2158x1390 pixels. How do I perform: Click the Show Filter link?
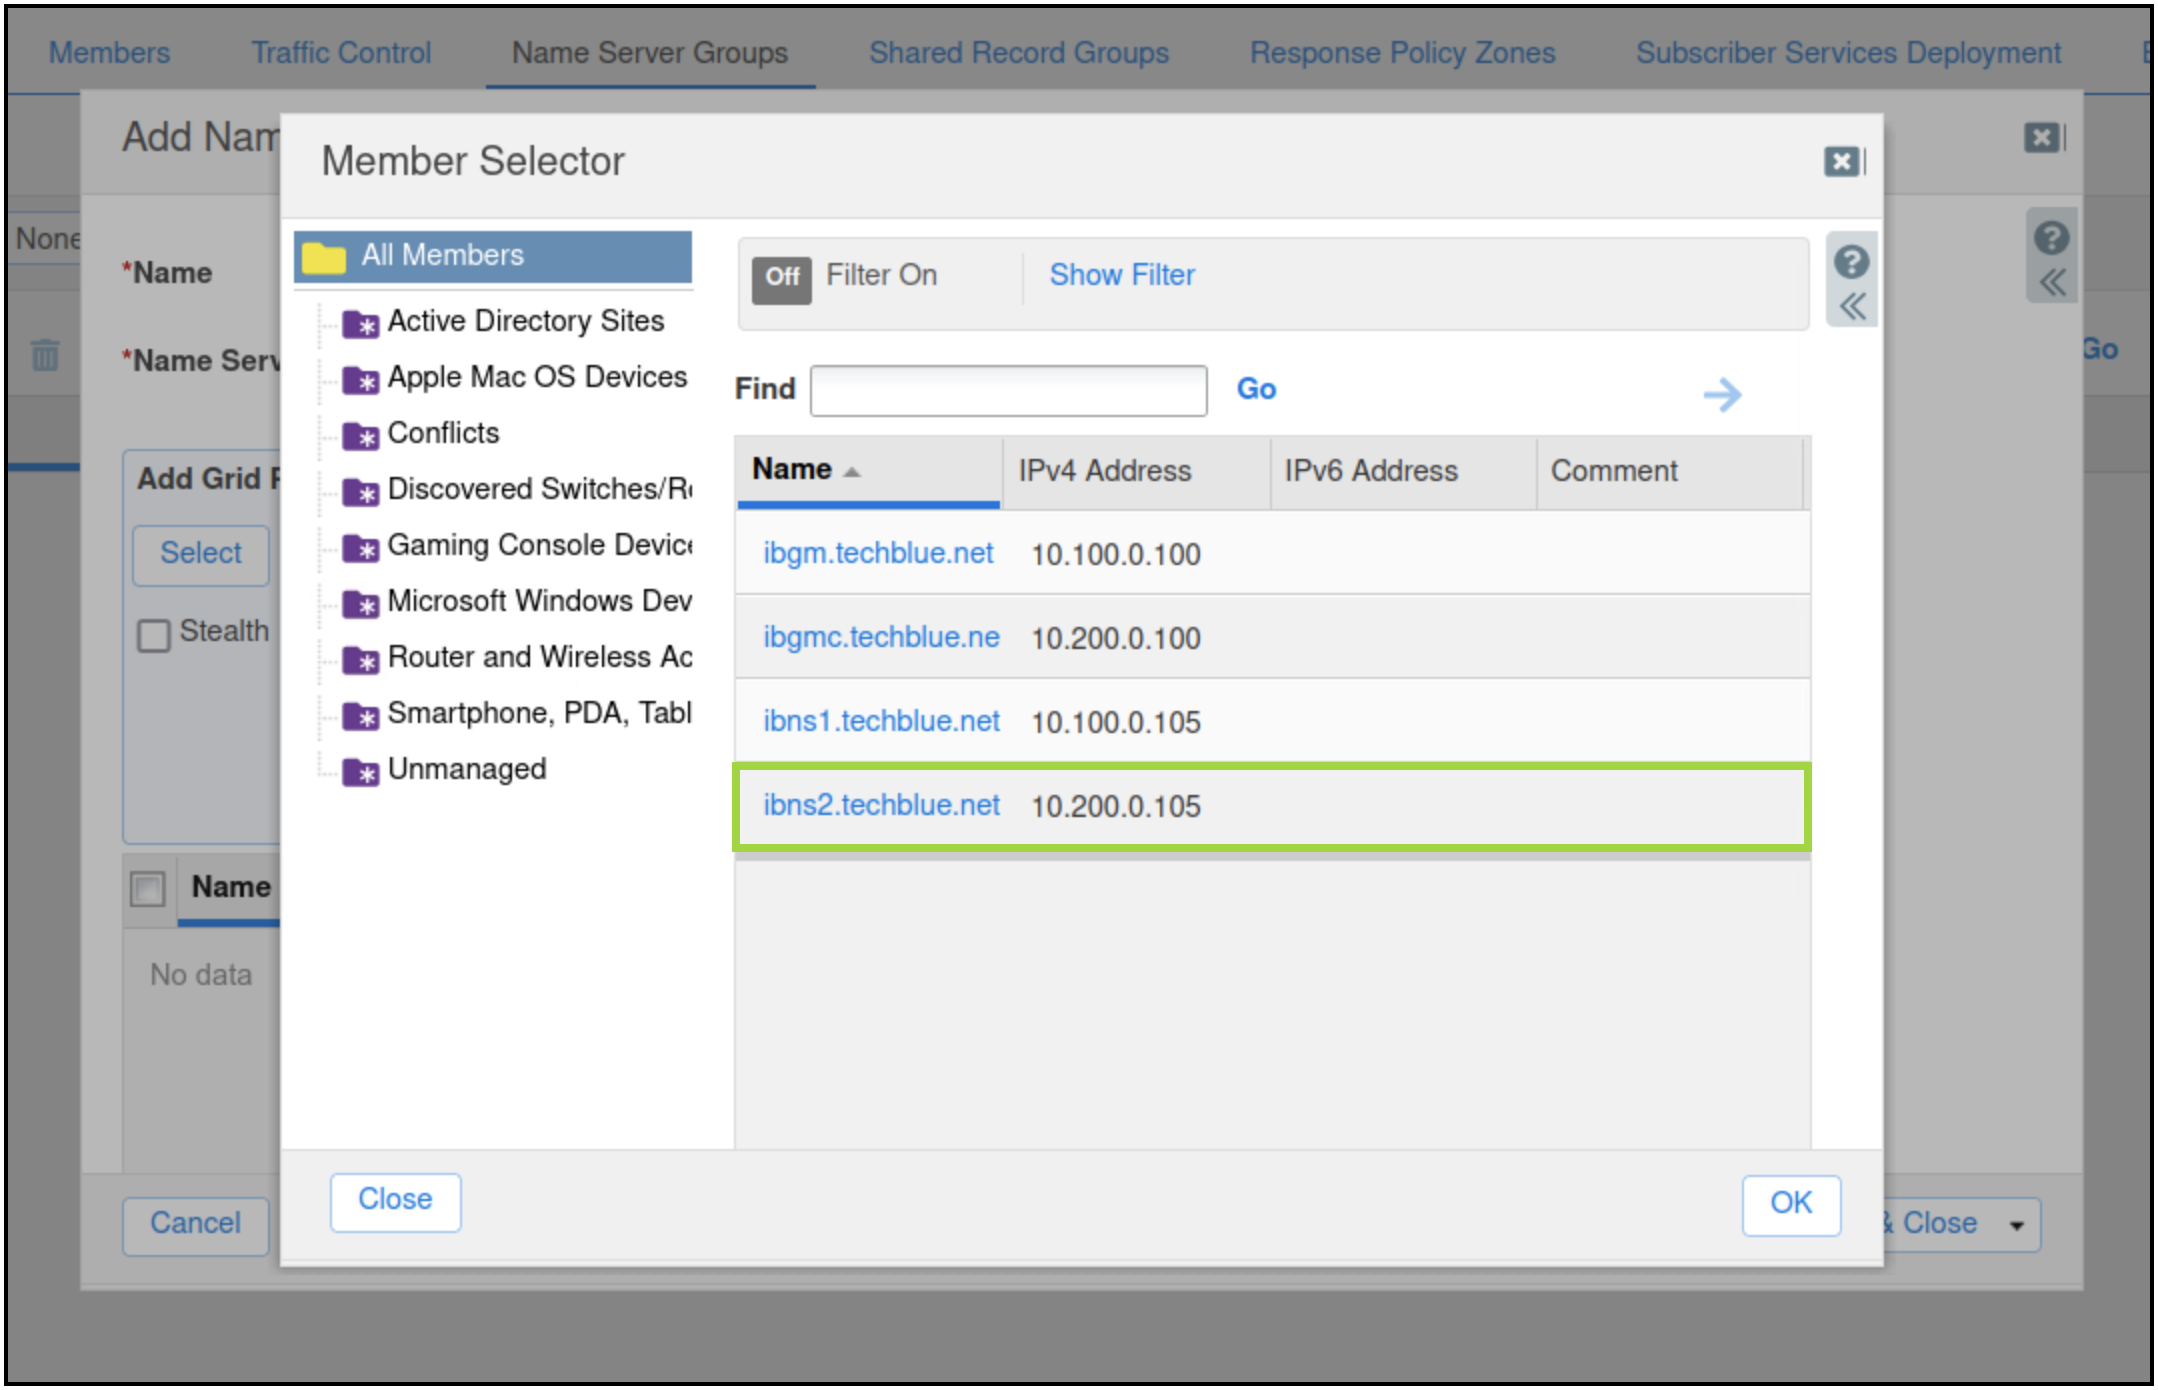(1121, 275)
